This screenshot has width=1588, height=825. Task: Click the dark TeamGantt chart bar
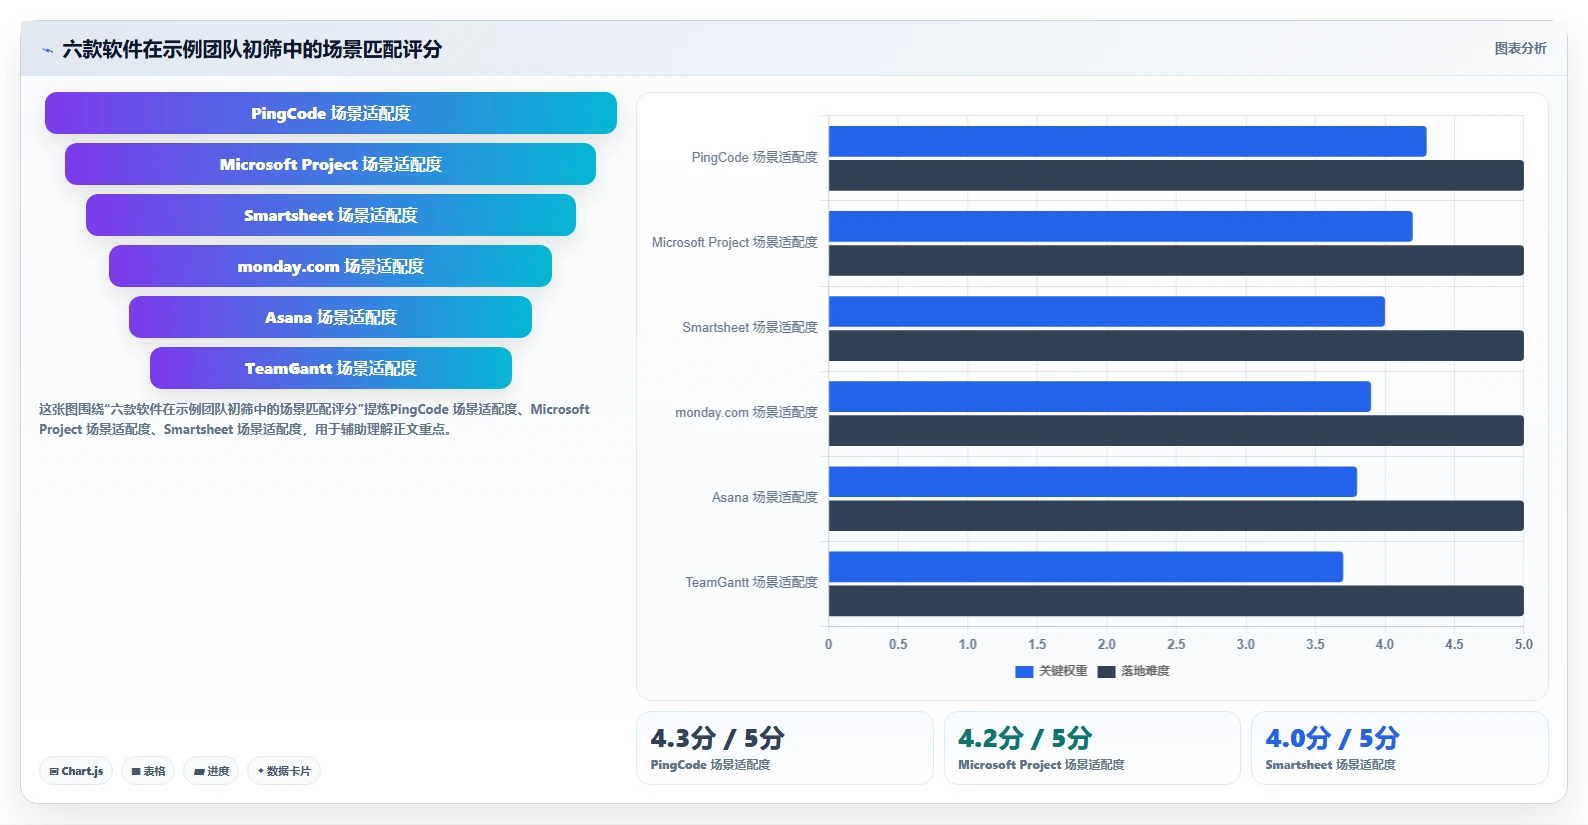click(x=1176, y=600)
